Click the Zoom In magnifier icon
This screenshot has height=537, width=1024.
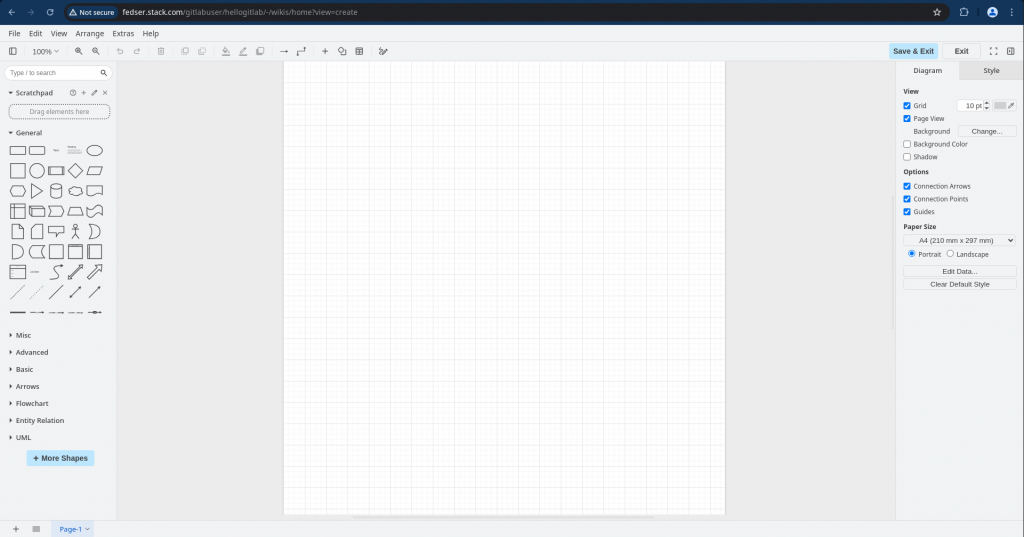coord(80,51)
